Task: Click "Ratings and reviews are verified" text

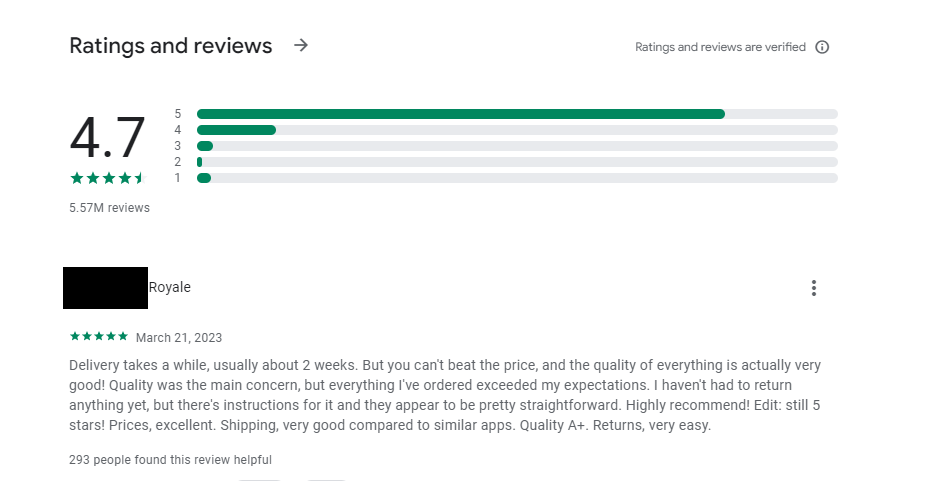Action: tap(720, 47)
